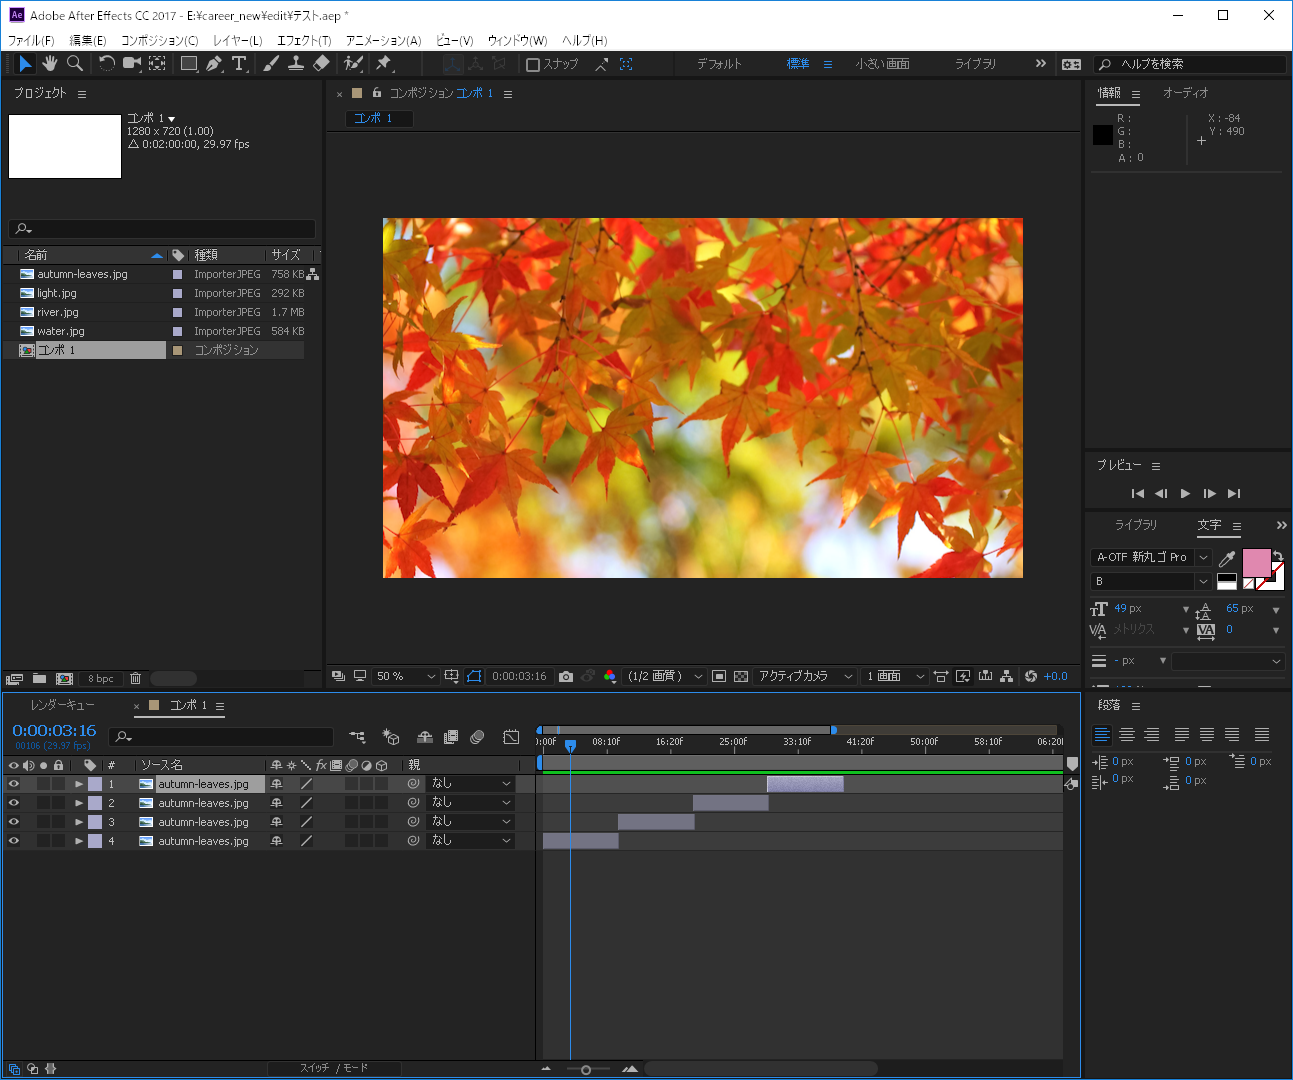This screenshot has width=1293, height=1080.
Task: Select the Rotation tool
Action: point(106,64)
